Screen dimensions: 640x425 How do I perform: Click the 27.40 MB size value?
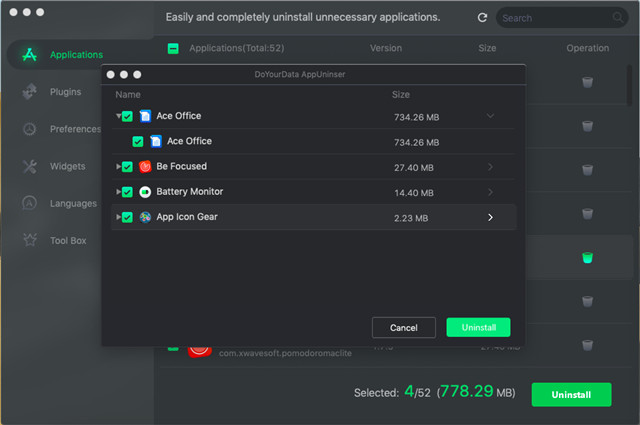[x=413, y=167]
